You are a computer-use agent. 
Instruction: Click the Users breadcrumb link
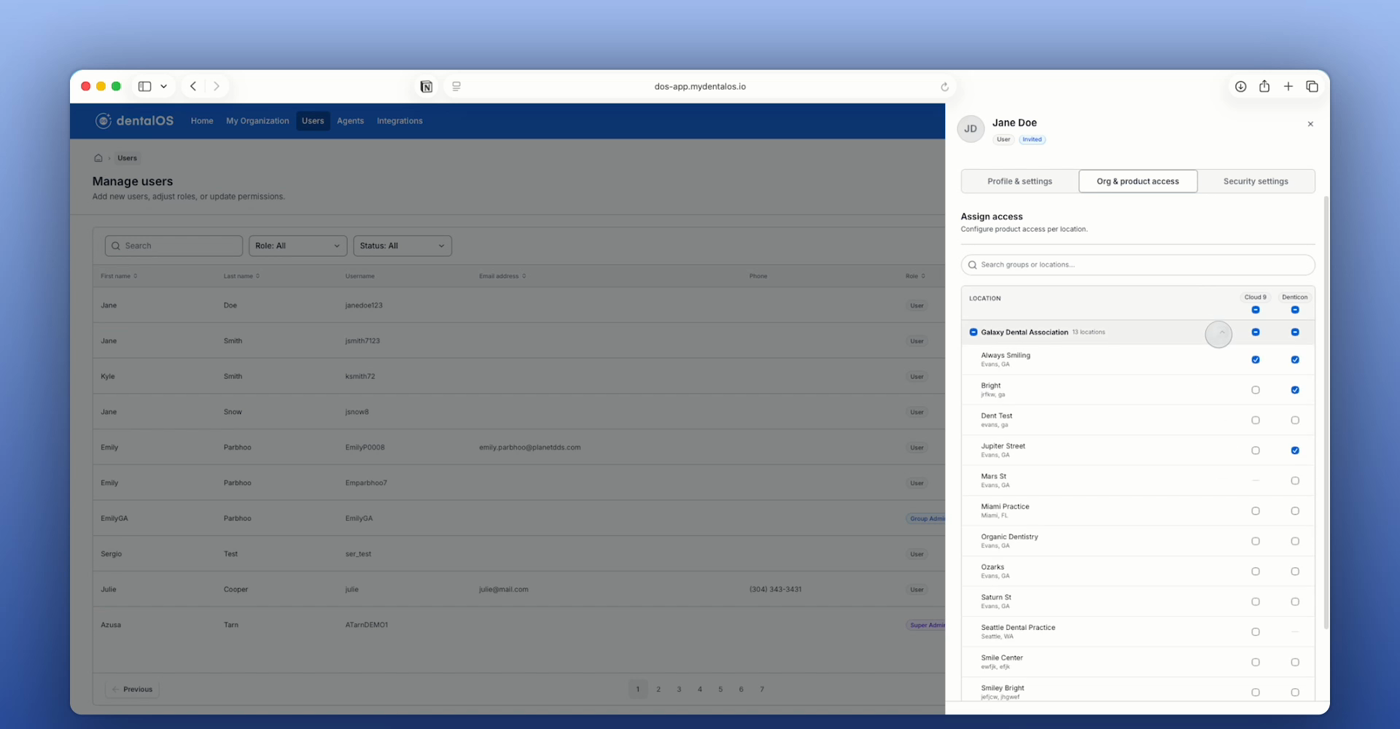pos(127,158)
